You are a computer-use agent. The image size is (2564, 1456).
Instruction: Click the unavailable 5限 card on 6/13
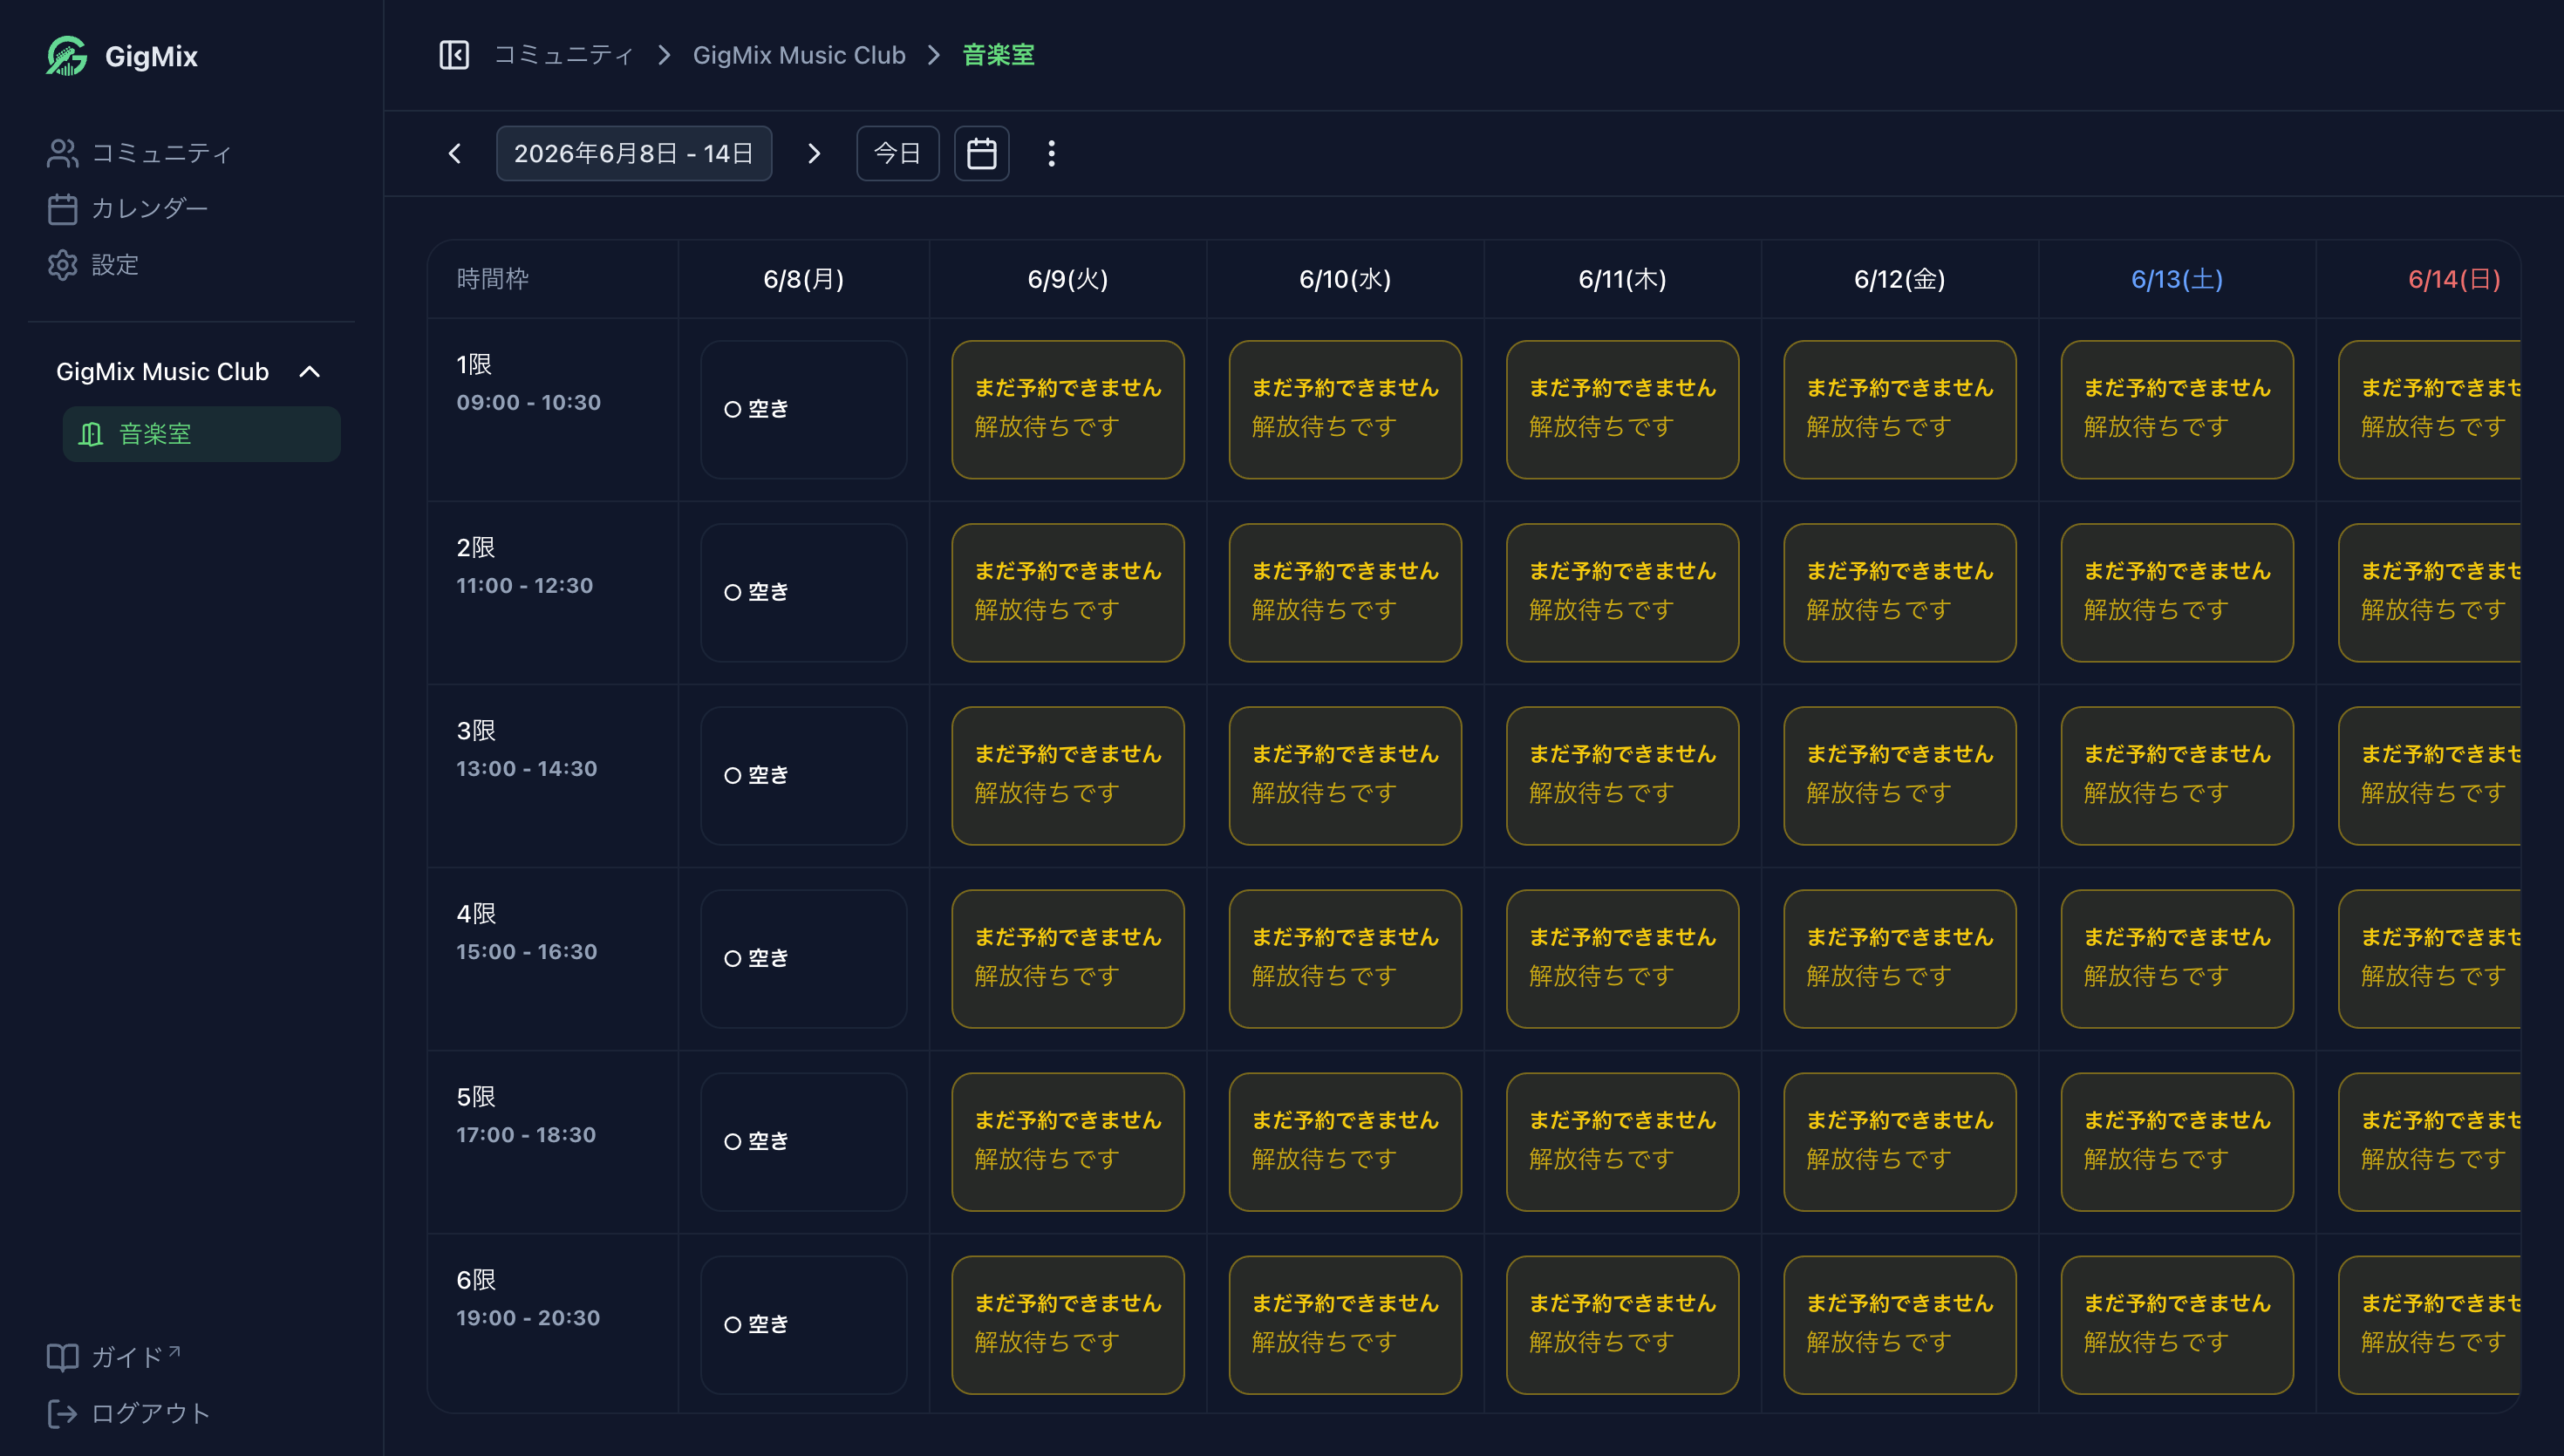pyautogui.click(x=2177, y=1142)
